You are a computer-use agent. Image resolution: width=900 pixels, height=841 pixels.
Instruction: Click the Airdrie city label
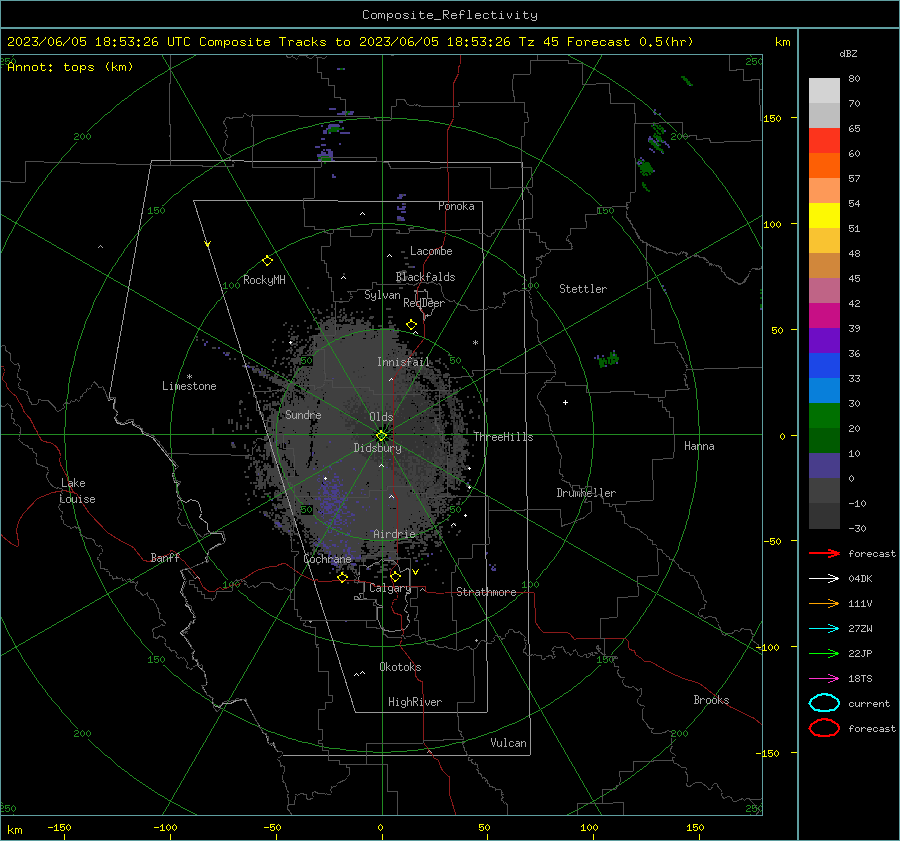[394, 534]
